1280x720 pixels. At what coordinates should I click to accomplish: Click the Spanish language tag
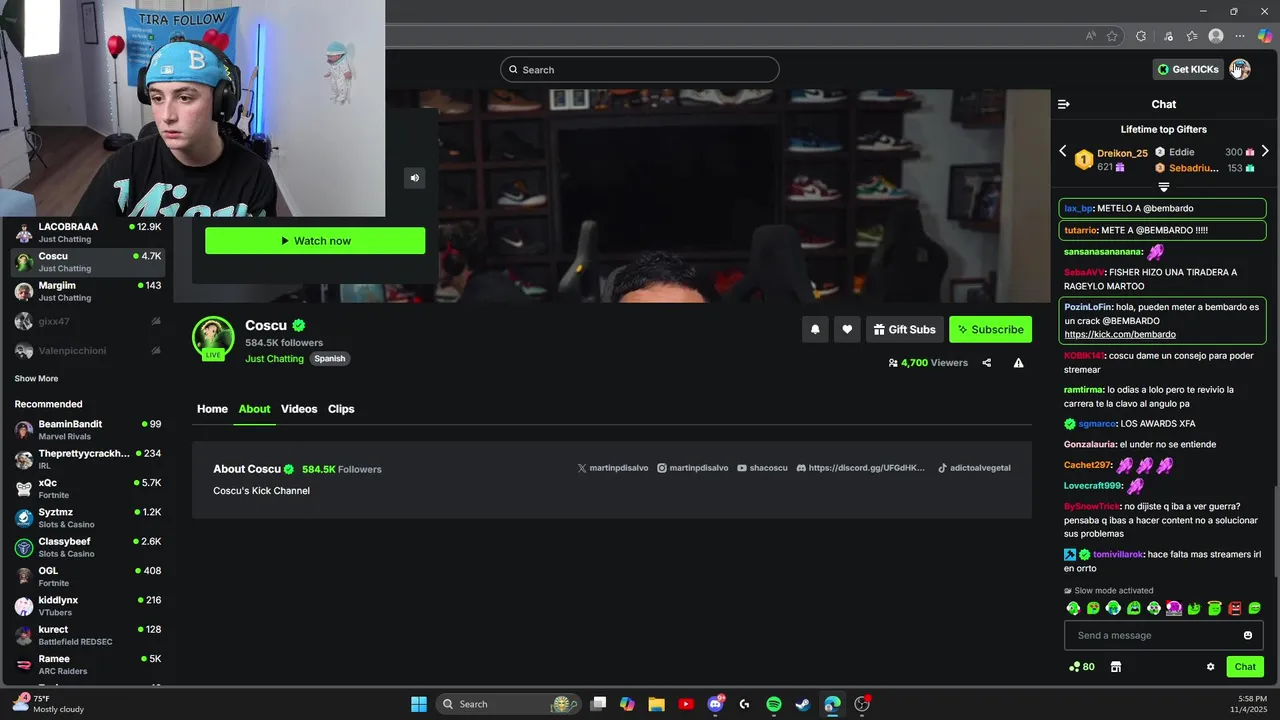pyautogui.click(x=329, y=359)
